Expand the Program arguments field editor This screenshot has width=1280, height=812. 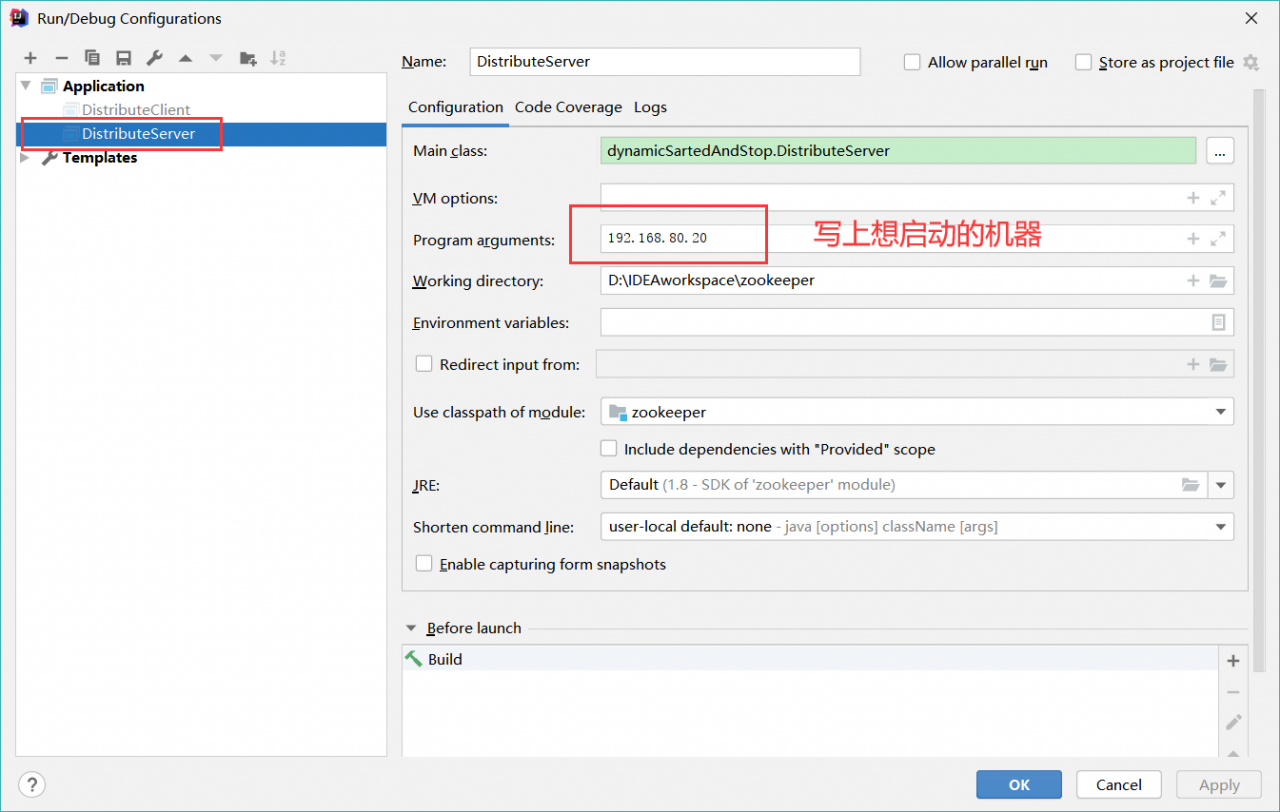pyautogui.click(x=1217, y=239)
